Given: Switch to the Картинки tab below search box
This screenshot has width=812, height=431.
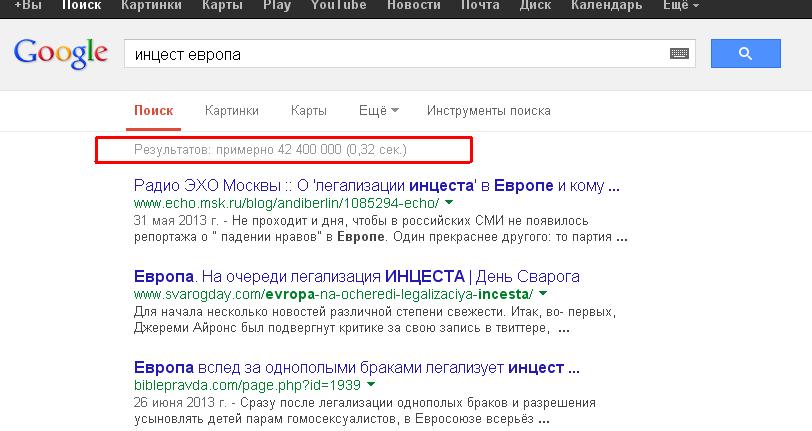Looking at the screenshot, I should pyautogui.click(x=231, y=111).
